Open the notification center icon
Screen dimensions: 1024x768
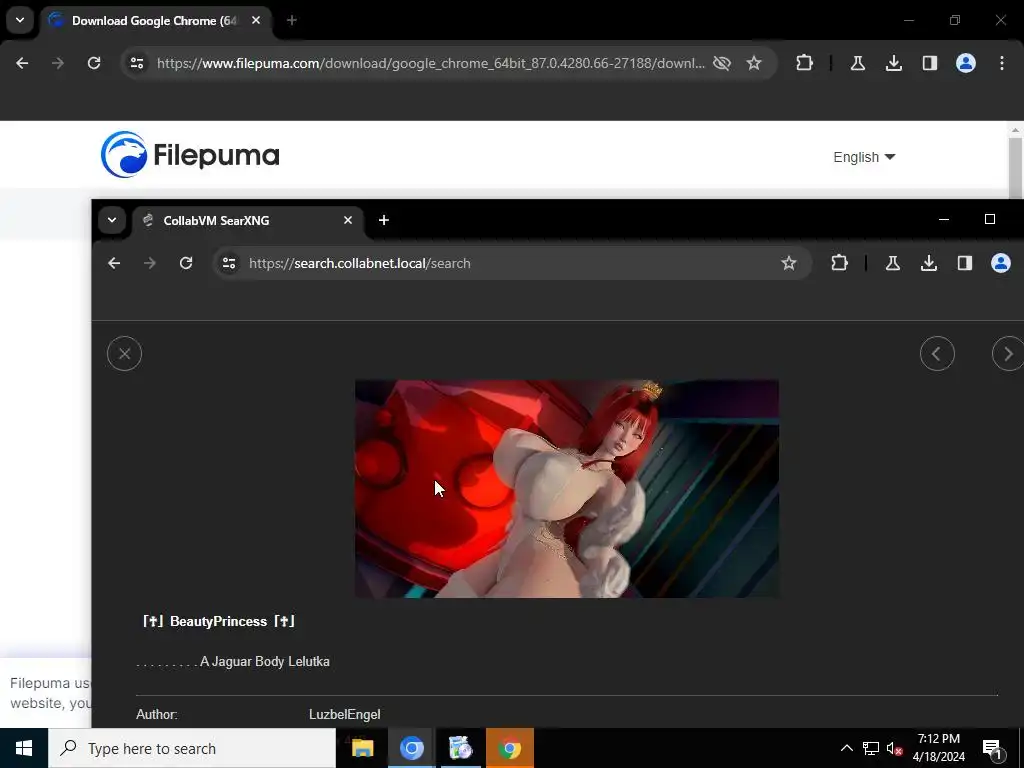pyautogui.click(x=992, y=749)
